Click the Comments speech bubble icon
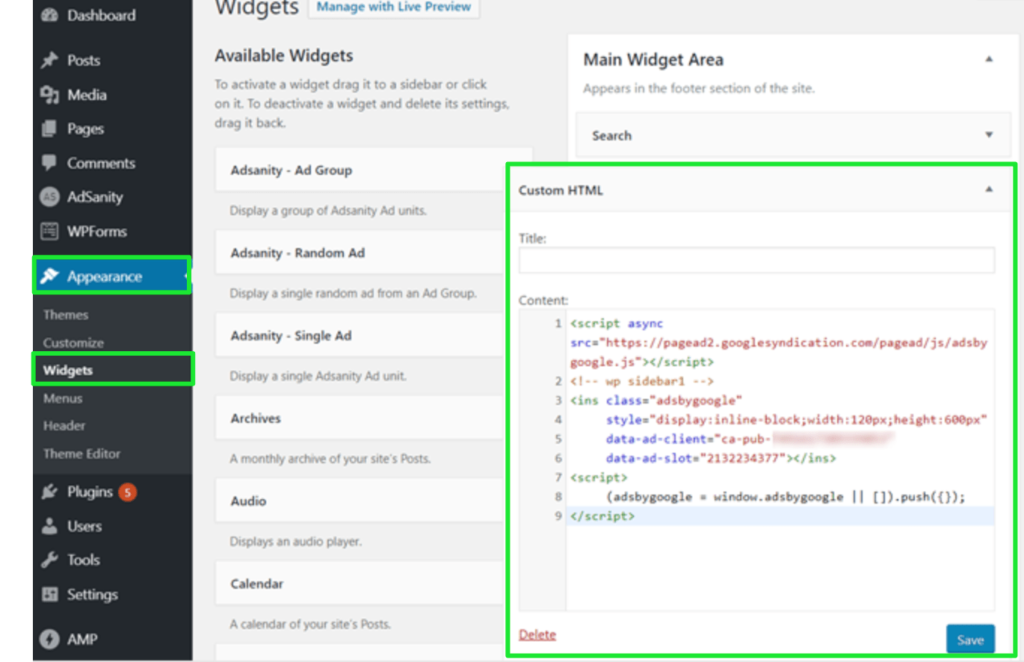 (50, 163)
